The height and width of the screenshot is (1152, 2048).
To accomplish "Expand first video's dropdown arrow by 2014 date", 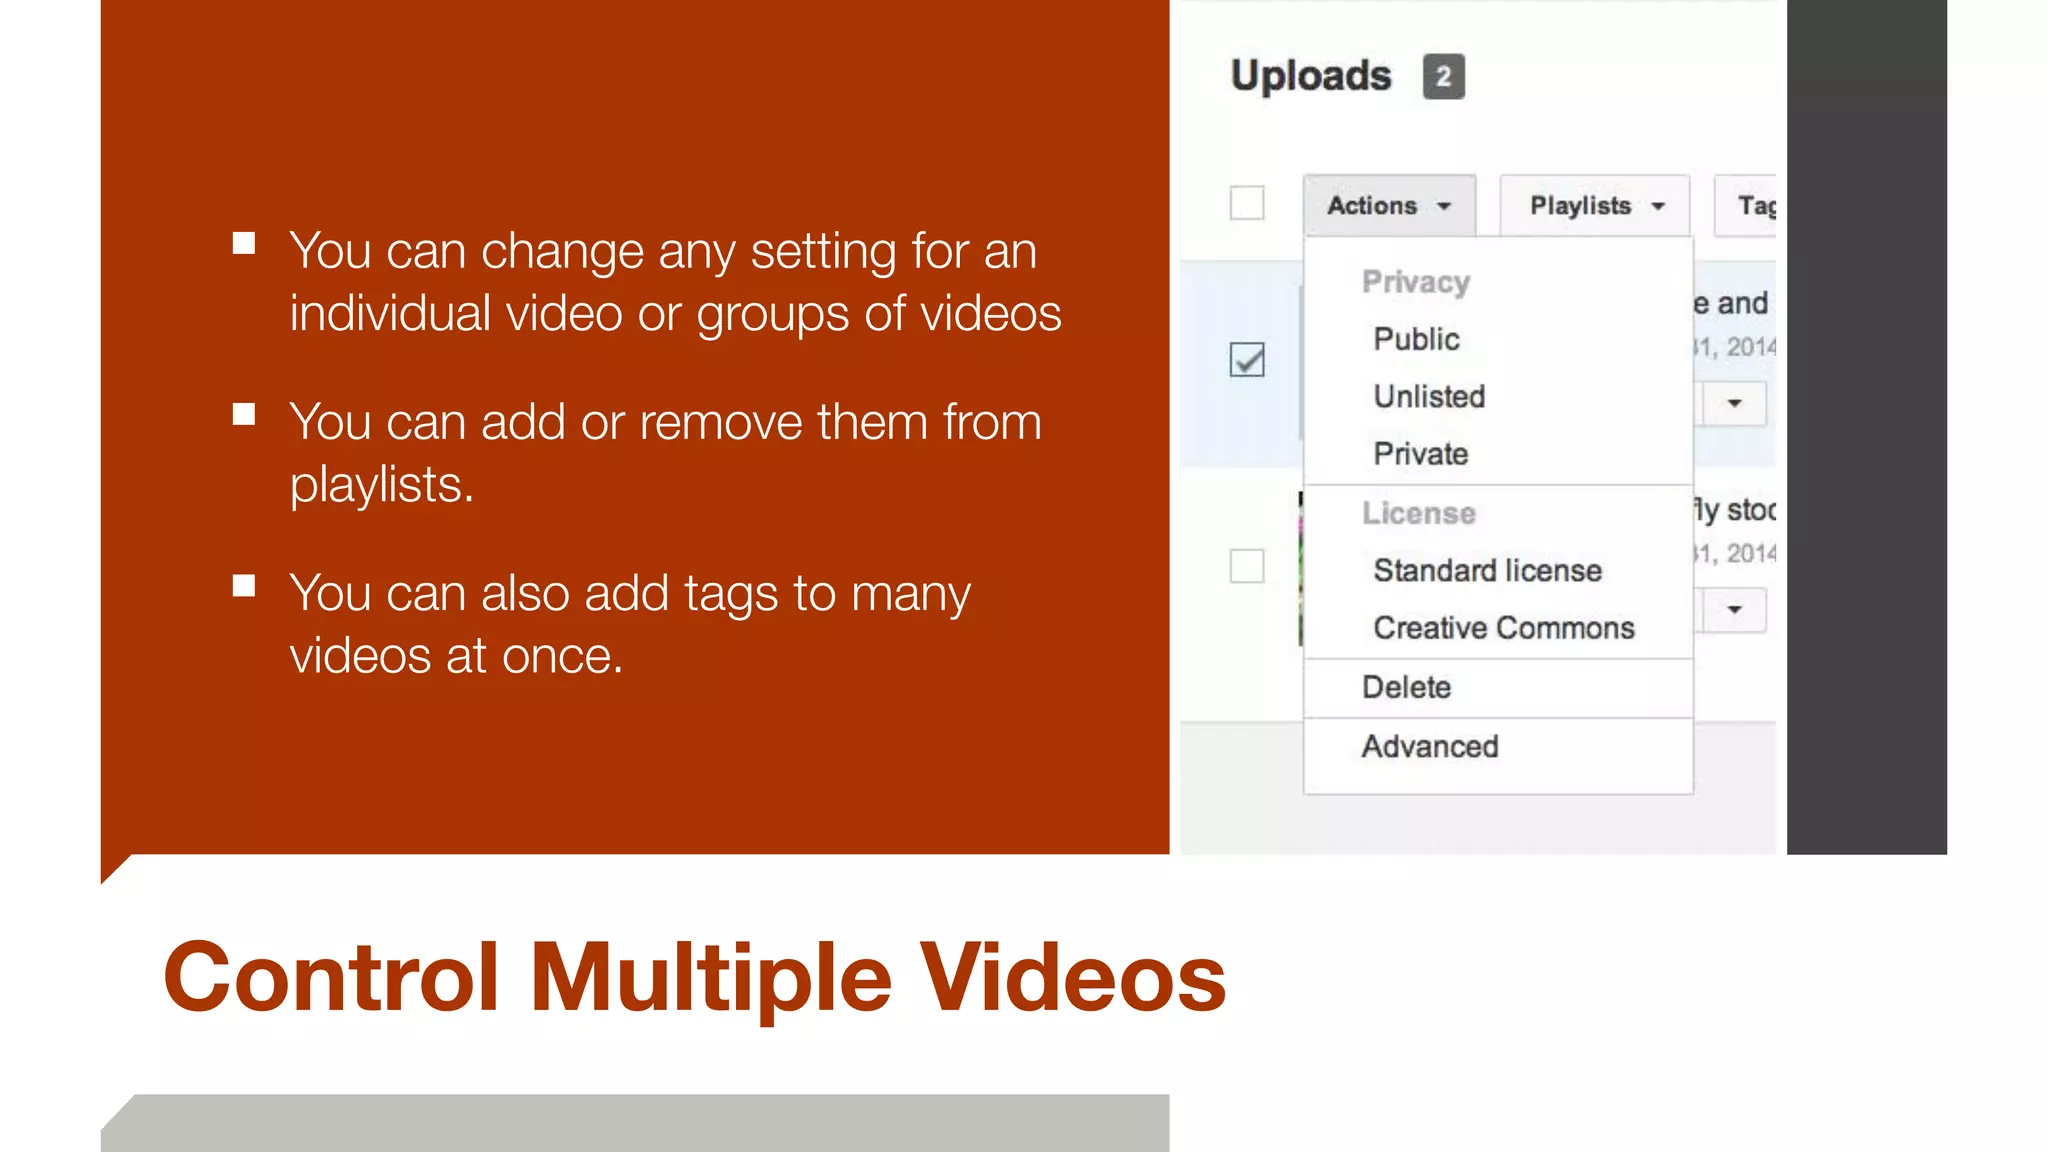I will pyautogui.click(x=1735, y=403).
